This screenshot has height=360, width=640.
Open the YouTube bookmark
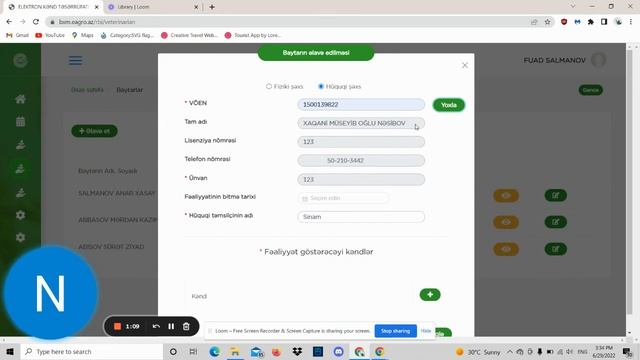click(x=50, y=36)
